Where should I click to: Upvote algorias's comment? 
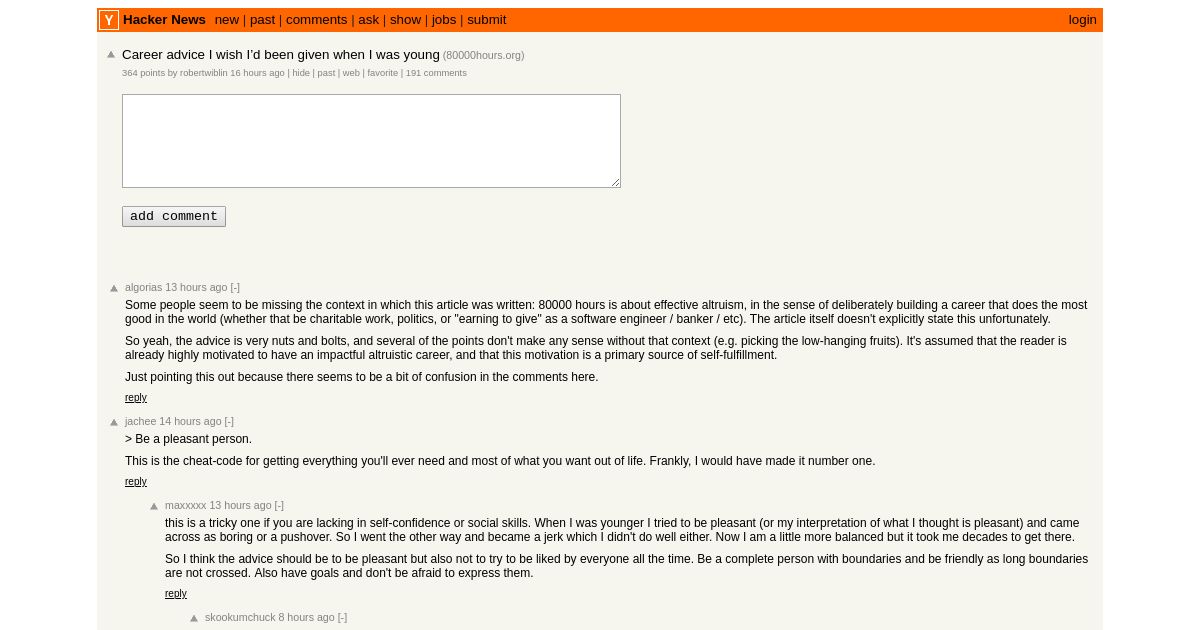pyautogui.click(x=114, y=288)
